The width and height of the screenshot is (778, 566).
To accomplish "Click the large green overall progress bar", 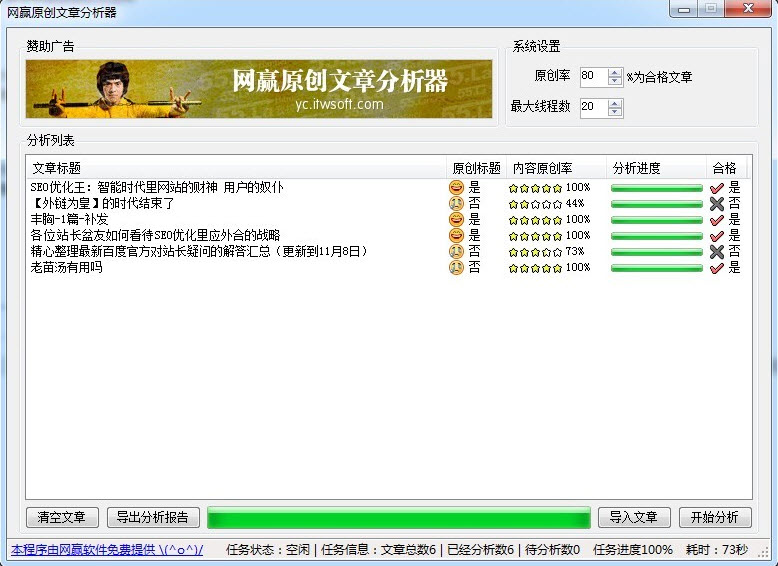I will coord(398,517).
